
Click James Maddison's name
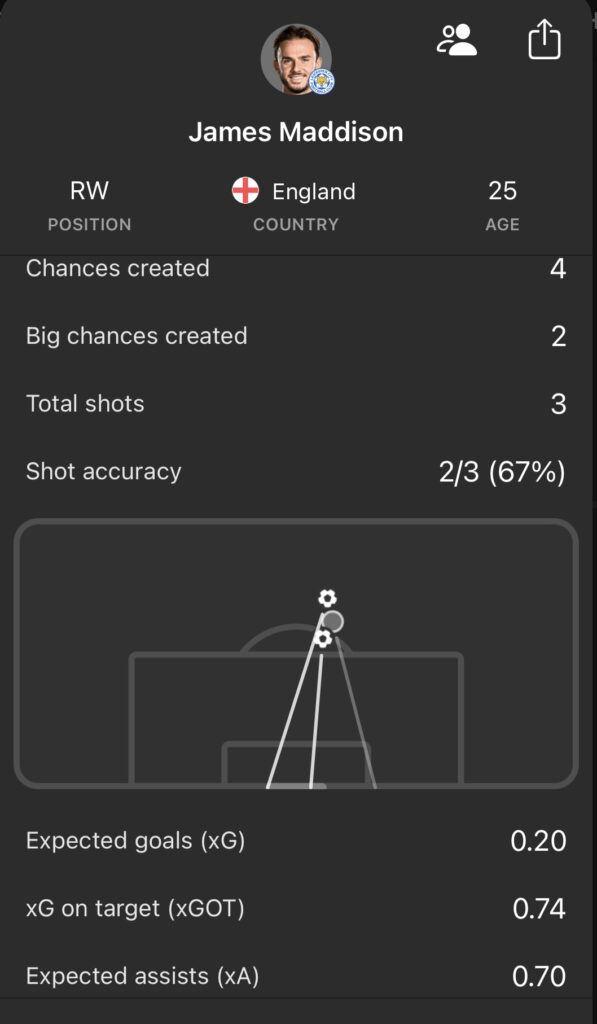point(298,131)
